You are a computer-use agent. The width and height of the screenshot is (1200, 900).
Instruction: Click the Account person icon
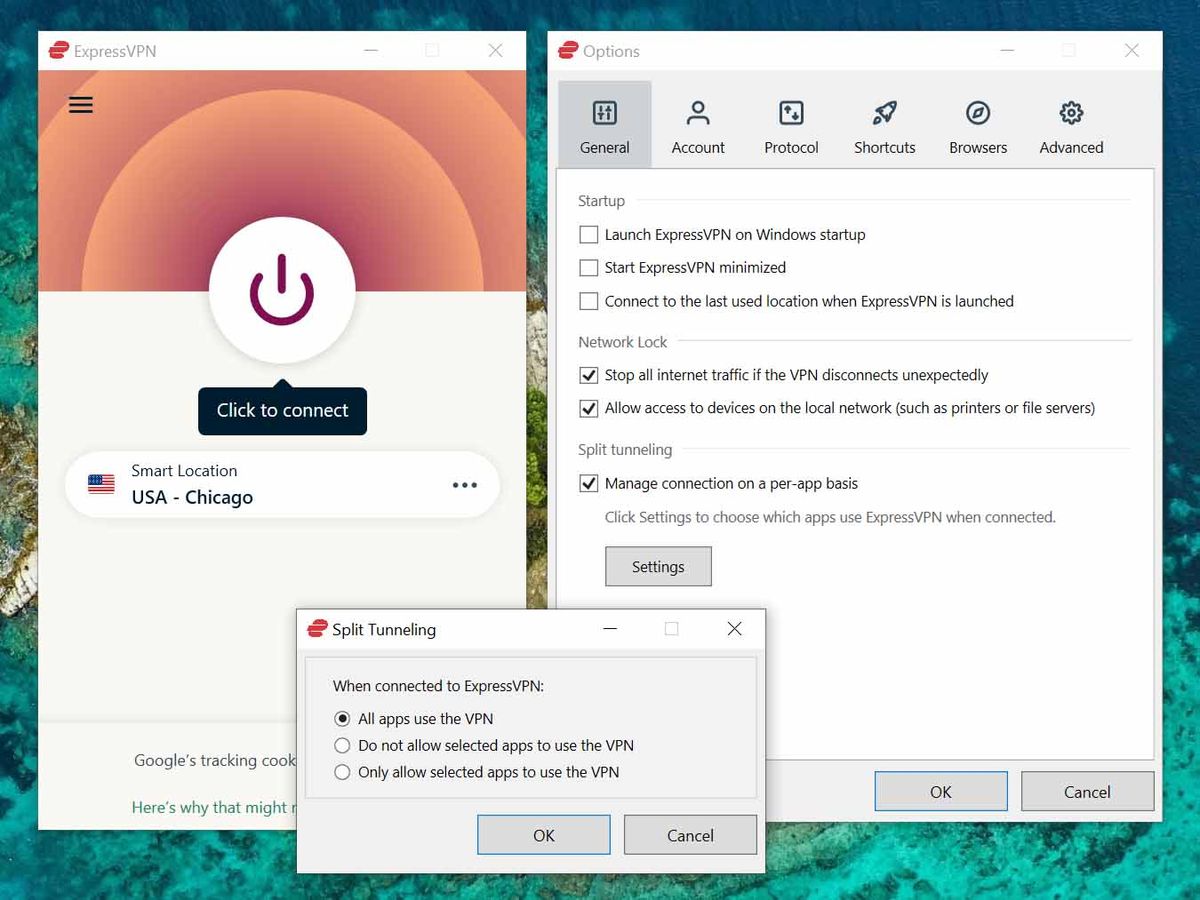(x=697, y=114)
